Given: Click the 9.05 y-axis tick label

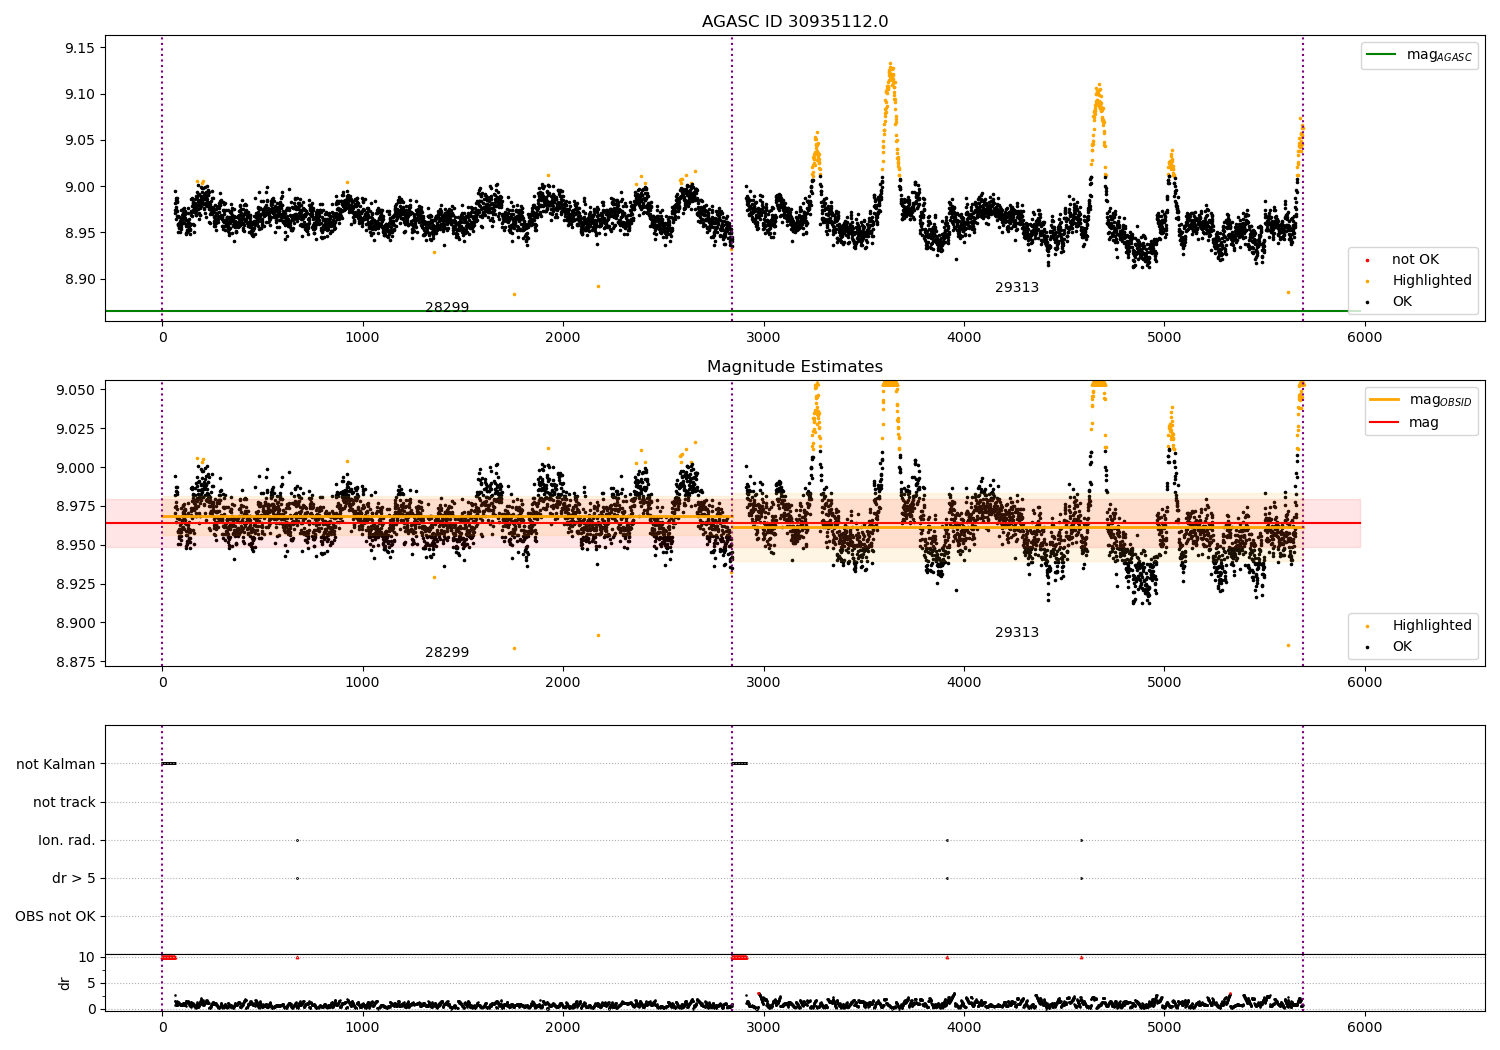Looking at the screenshot, I should pyautogui.click(x=79, y=141).
